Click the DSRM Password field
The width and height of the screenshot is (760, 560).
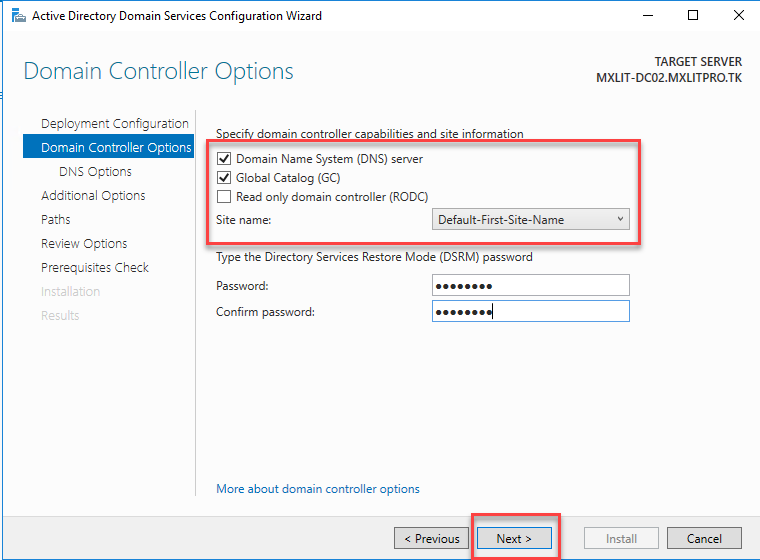[x=531, y=286]
